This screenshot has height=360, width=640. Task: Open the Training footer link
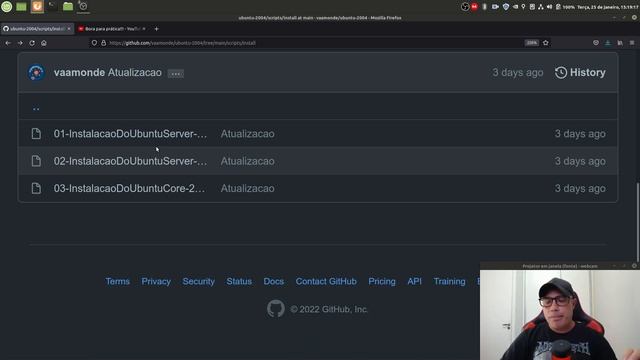point(449,282)
